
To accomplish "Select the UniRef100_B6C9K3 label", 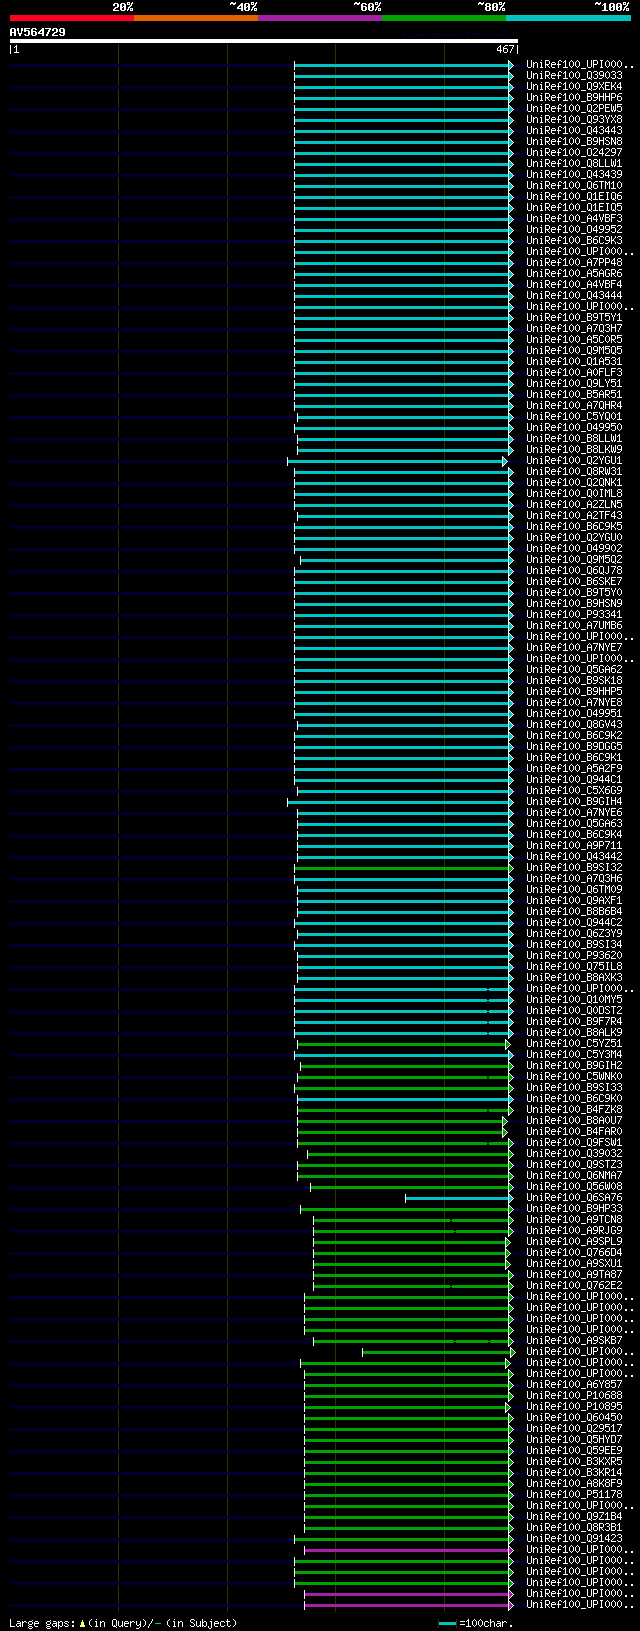I will pos(574,240).
